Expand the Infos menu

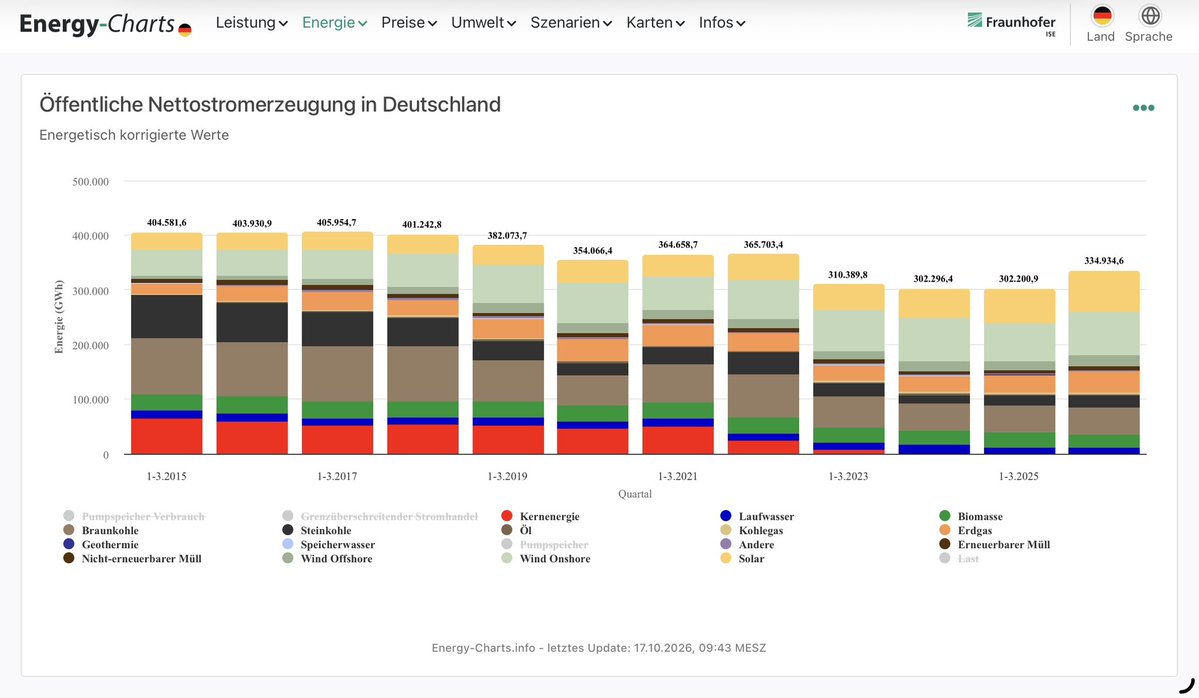722,23
